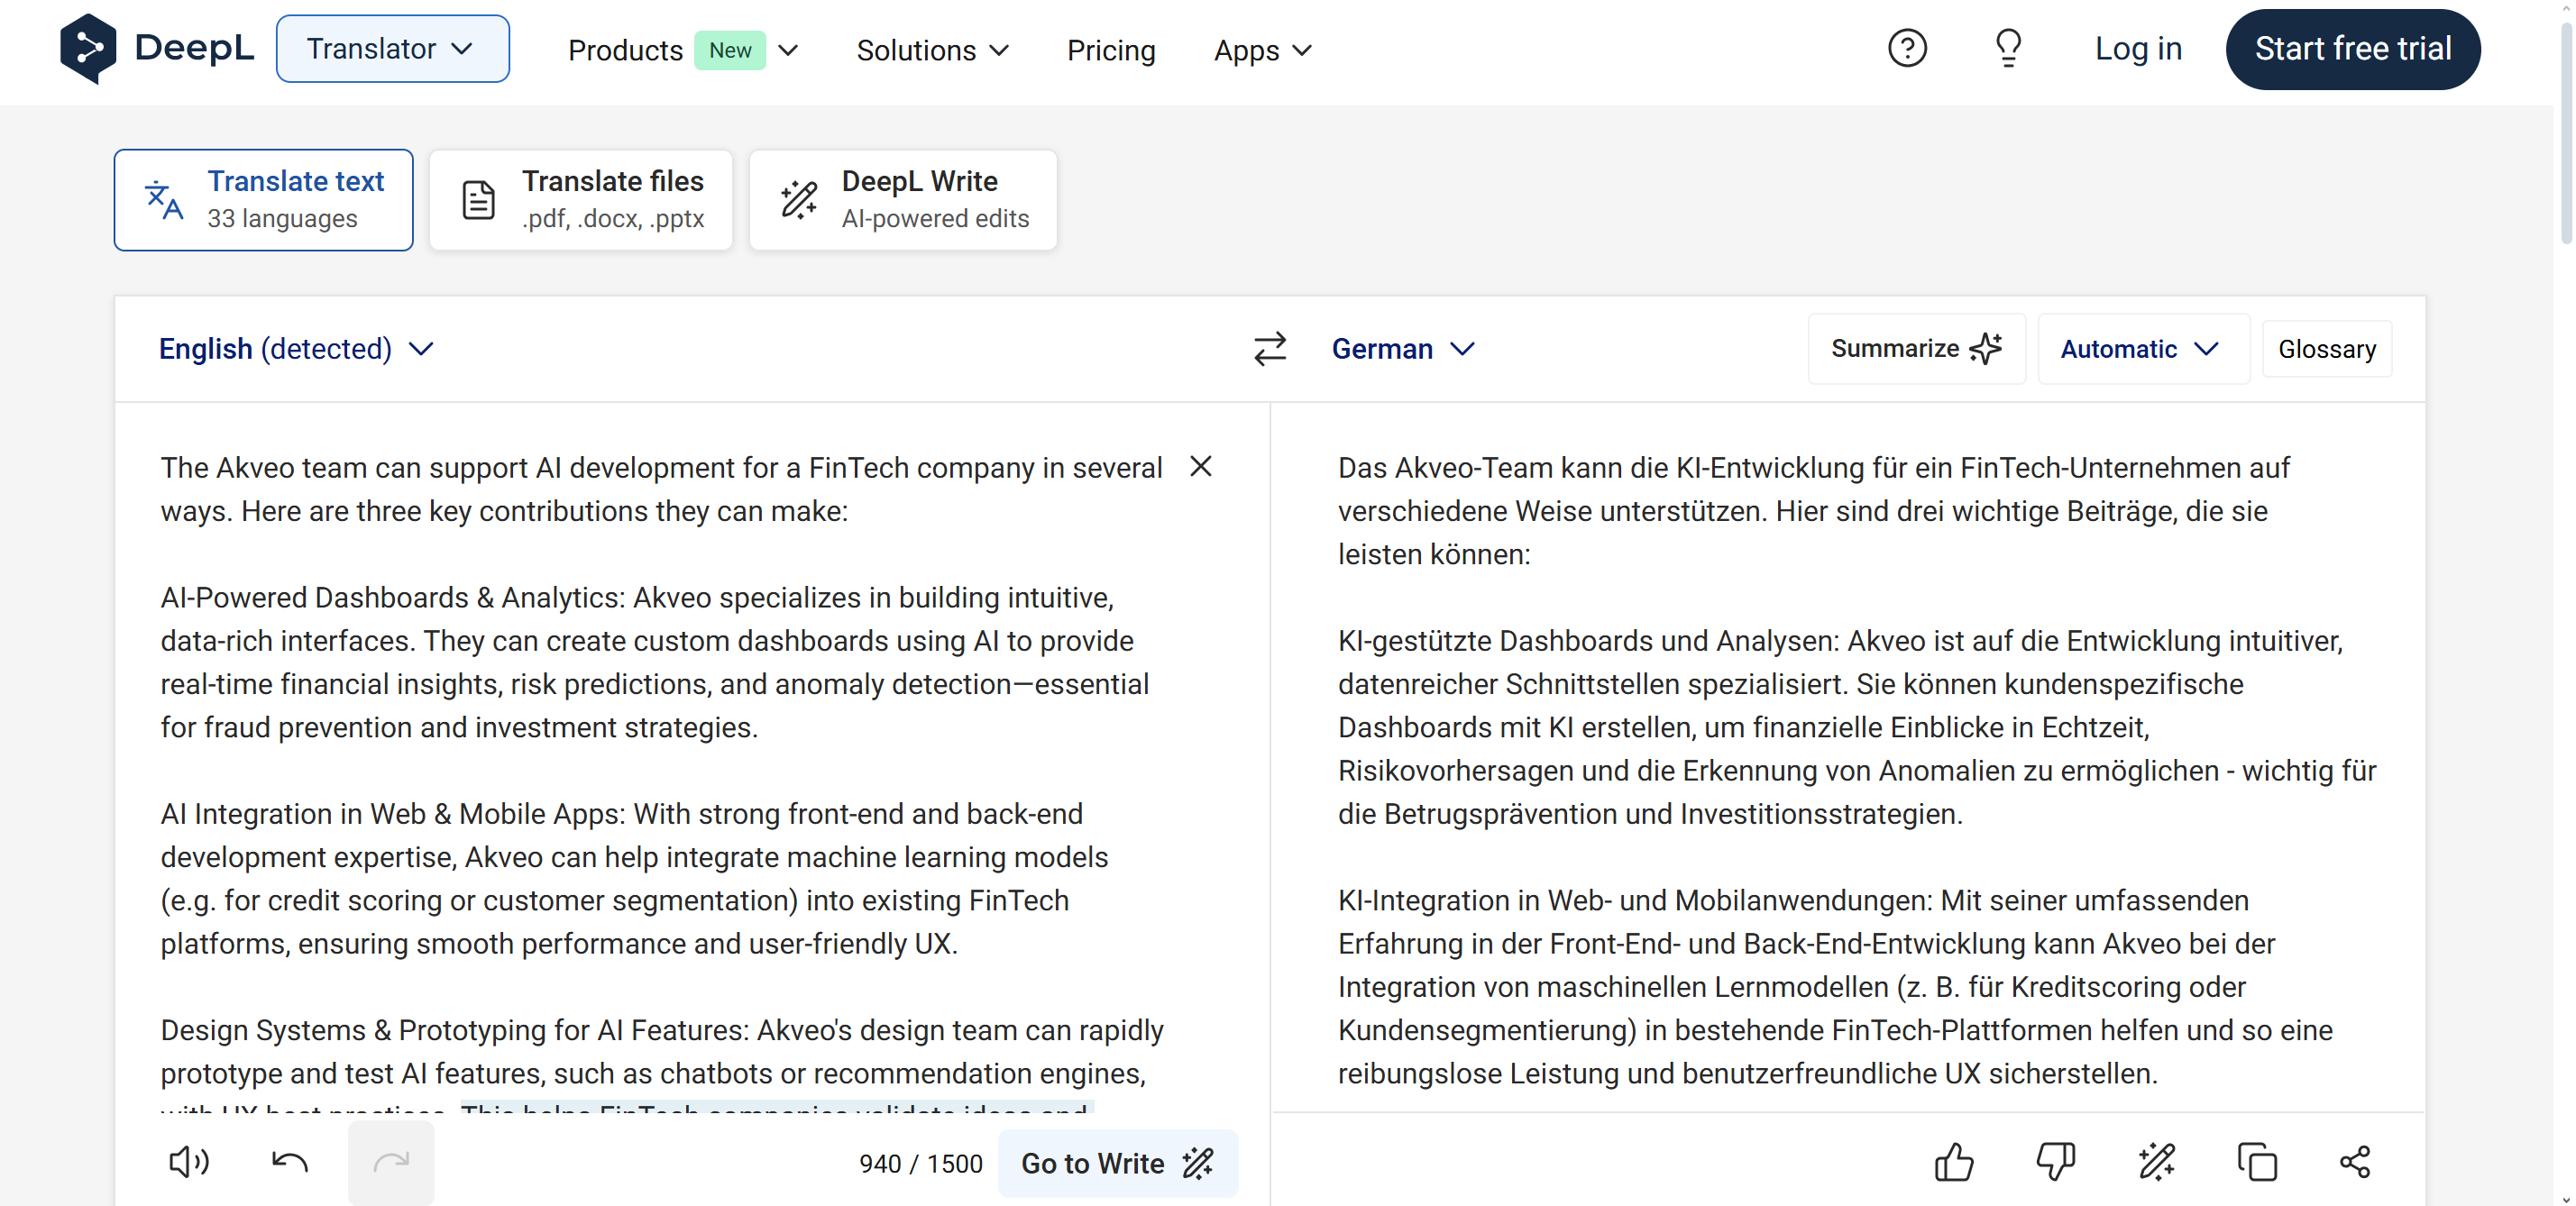The image size is (2576, 1206).
Task: Switch to the Translate files tab
Action: (x=581, y=200)
